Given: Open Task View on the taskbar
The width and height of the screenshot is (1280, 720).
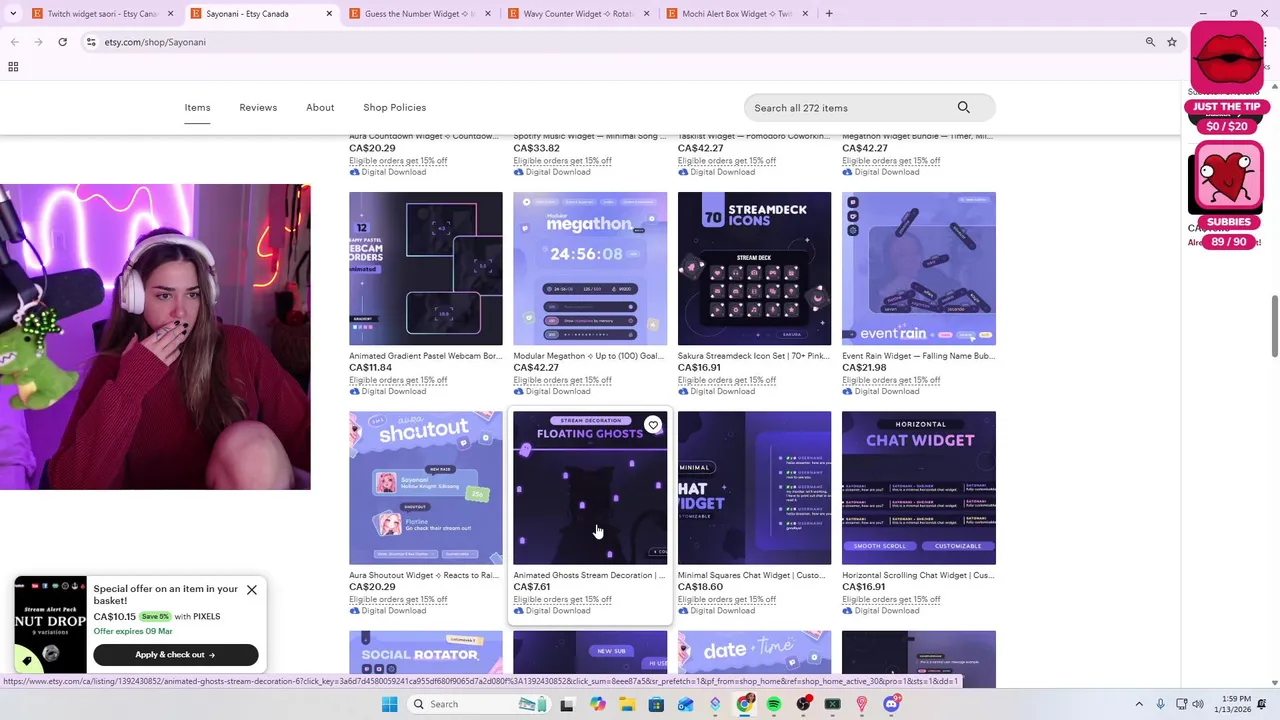Looking at the screenshot, I should point(567,704).
